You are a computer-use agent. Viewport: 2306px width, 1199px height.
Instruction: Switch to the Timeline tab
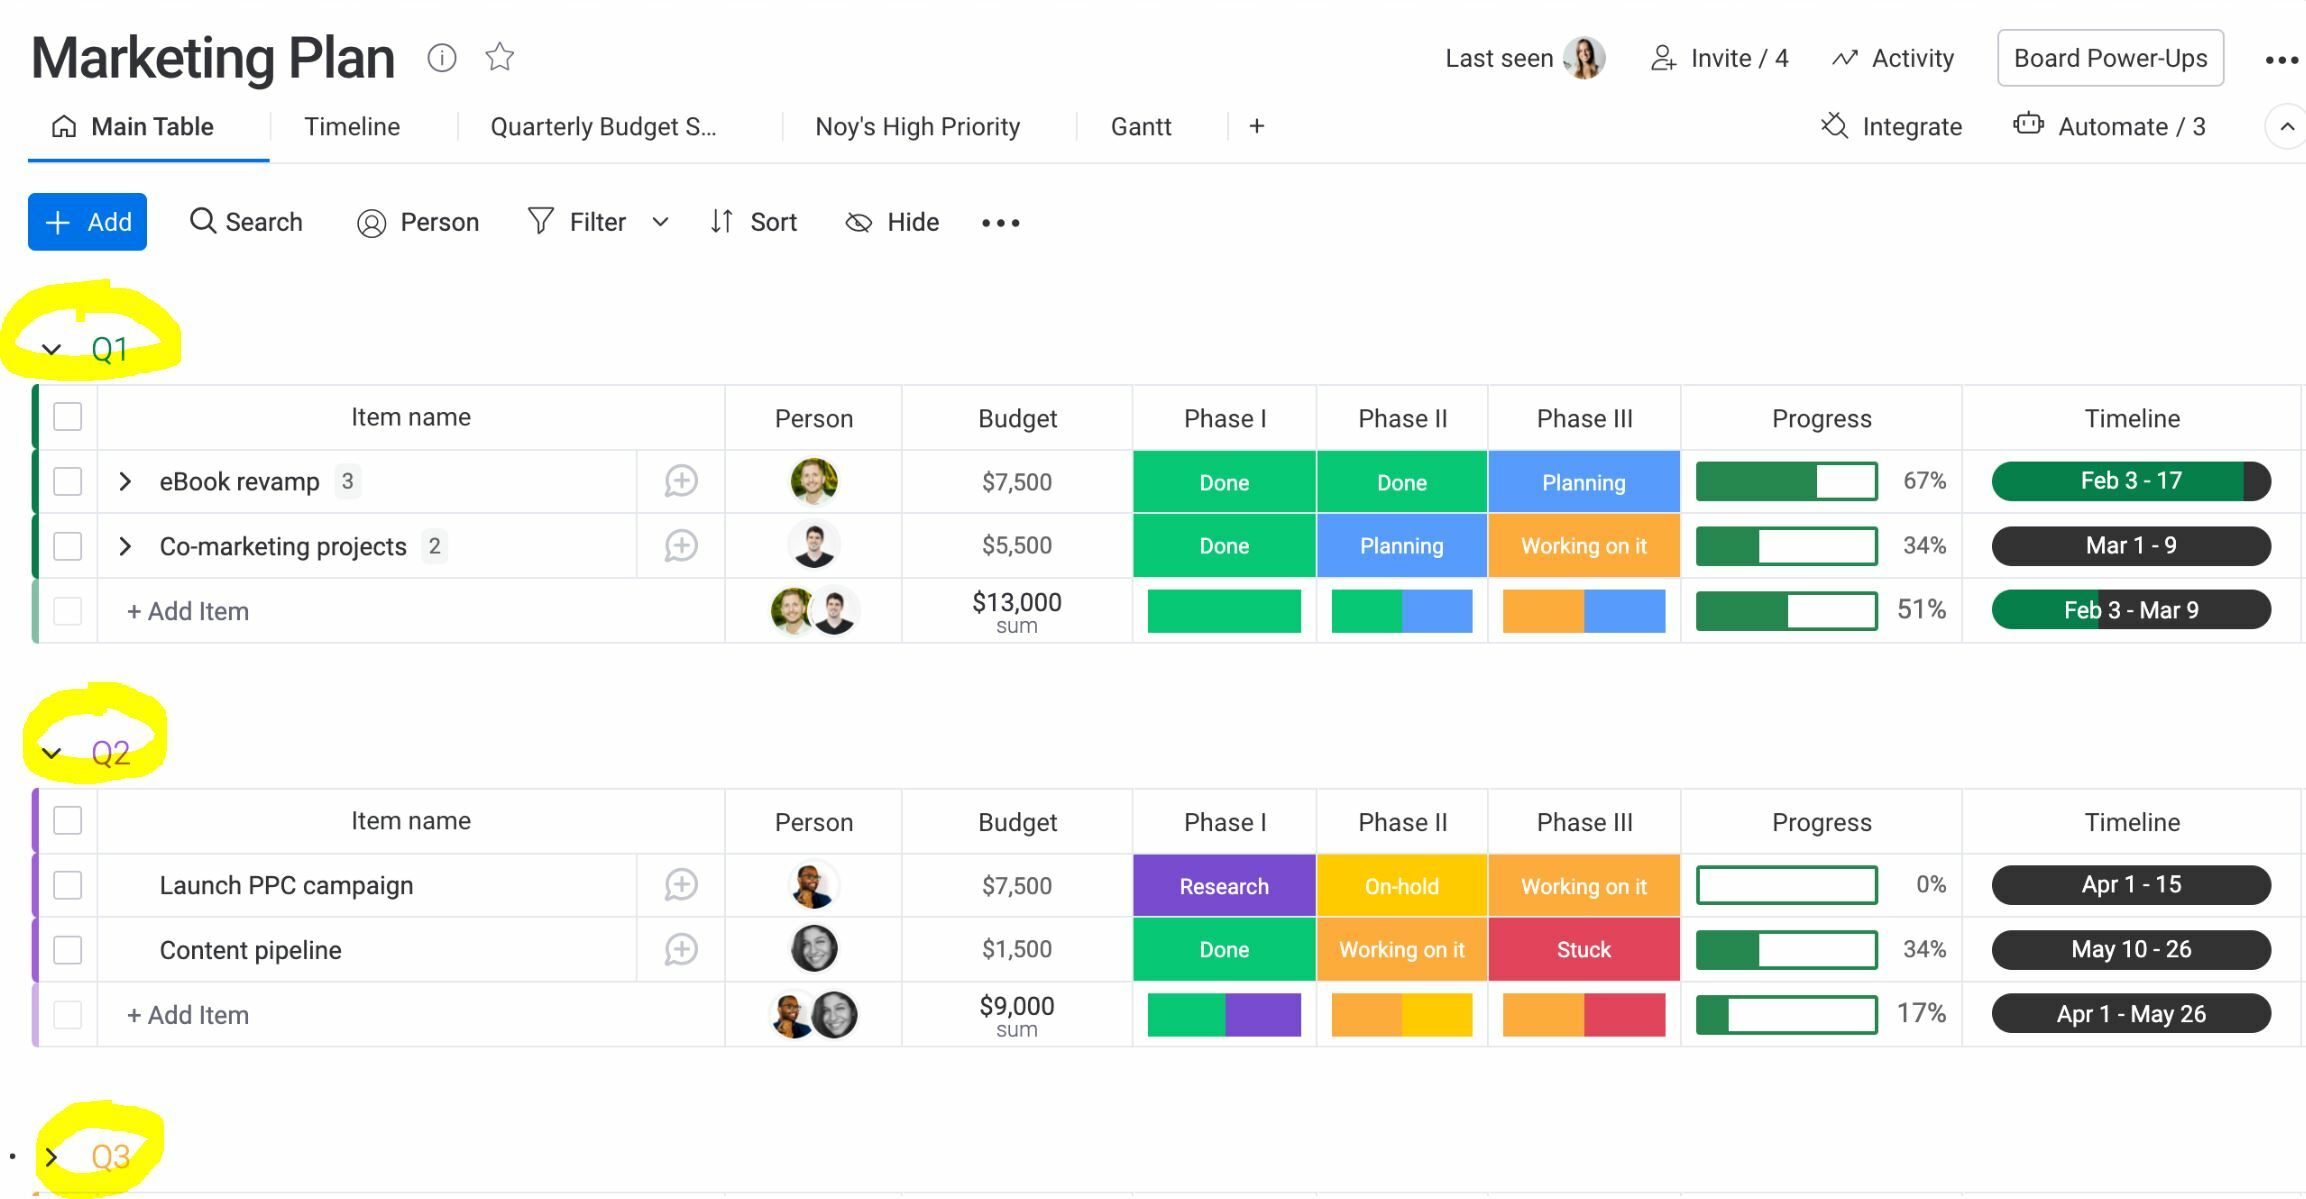352,127
